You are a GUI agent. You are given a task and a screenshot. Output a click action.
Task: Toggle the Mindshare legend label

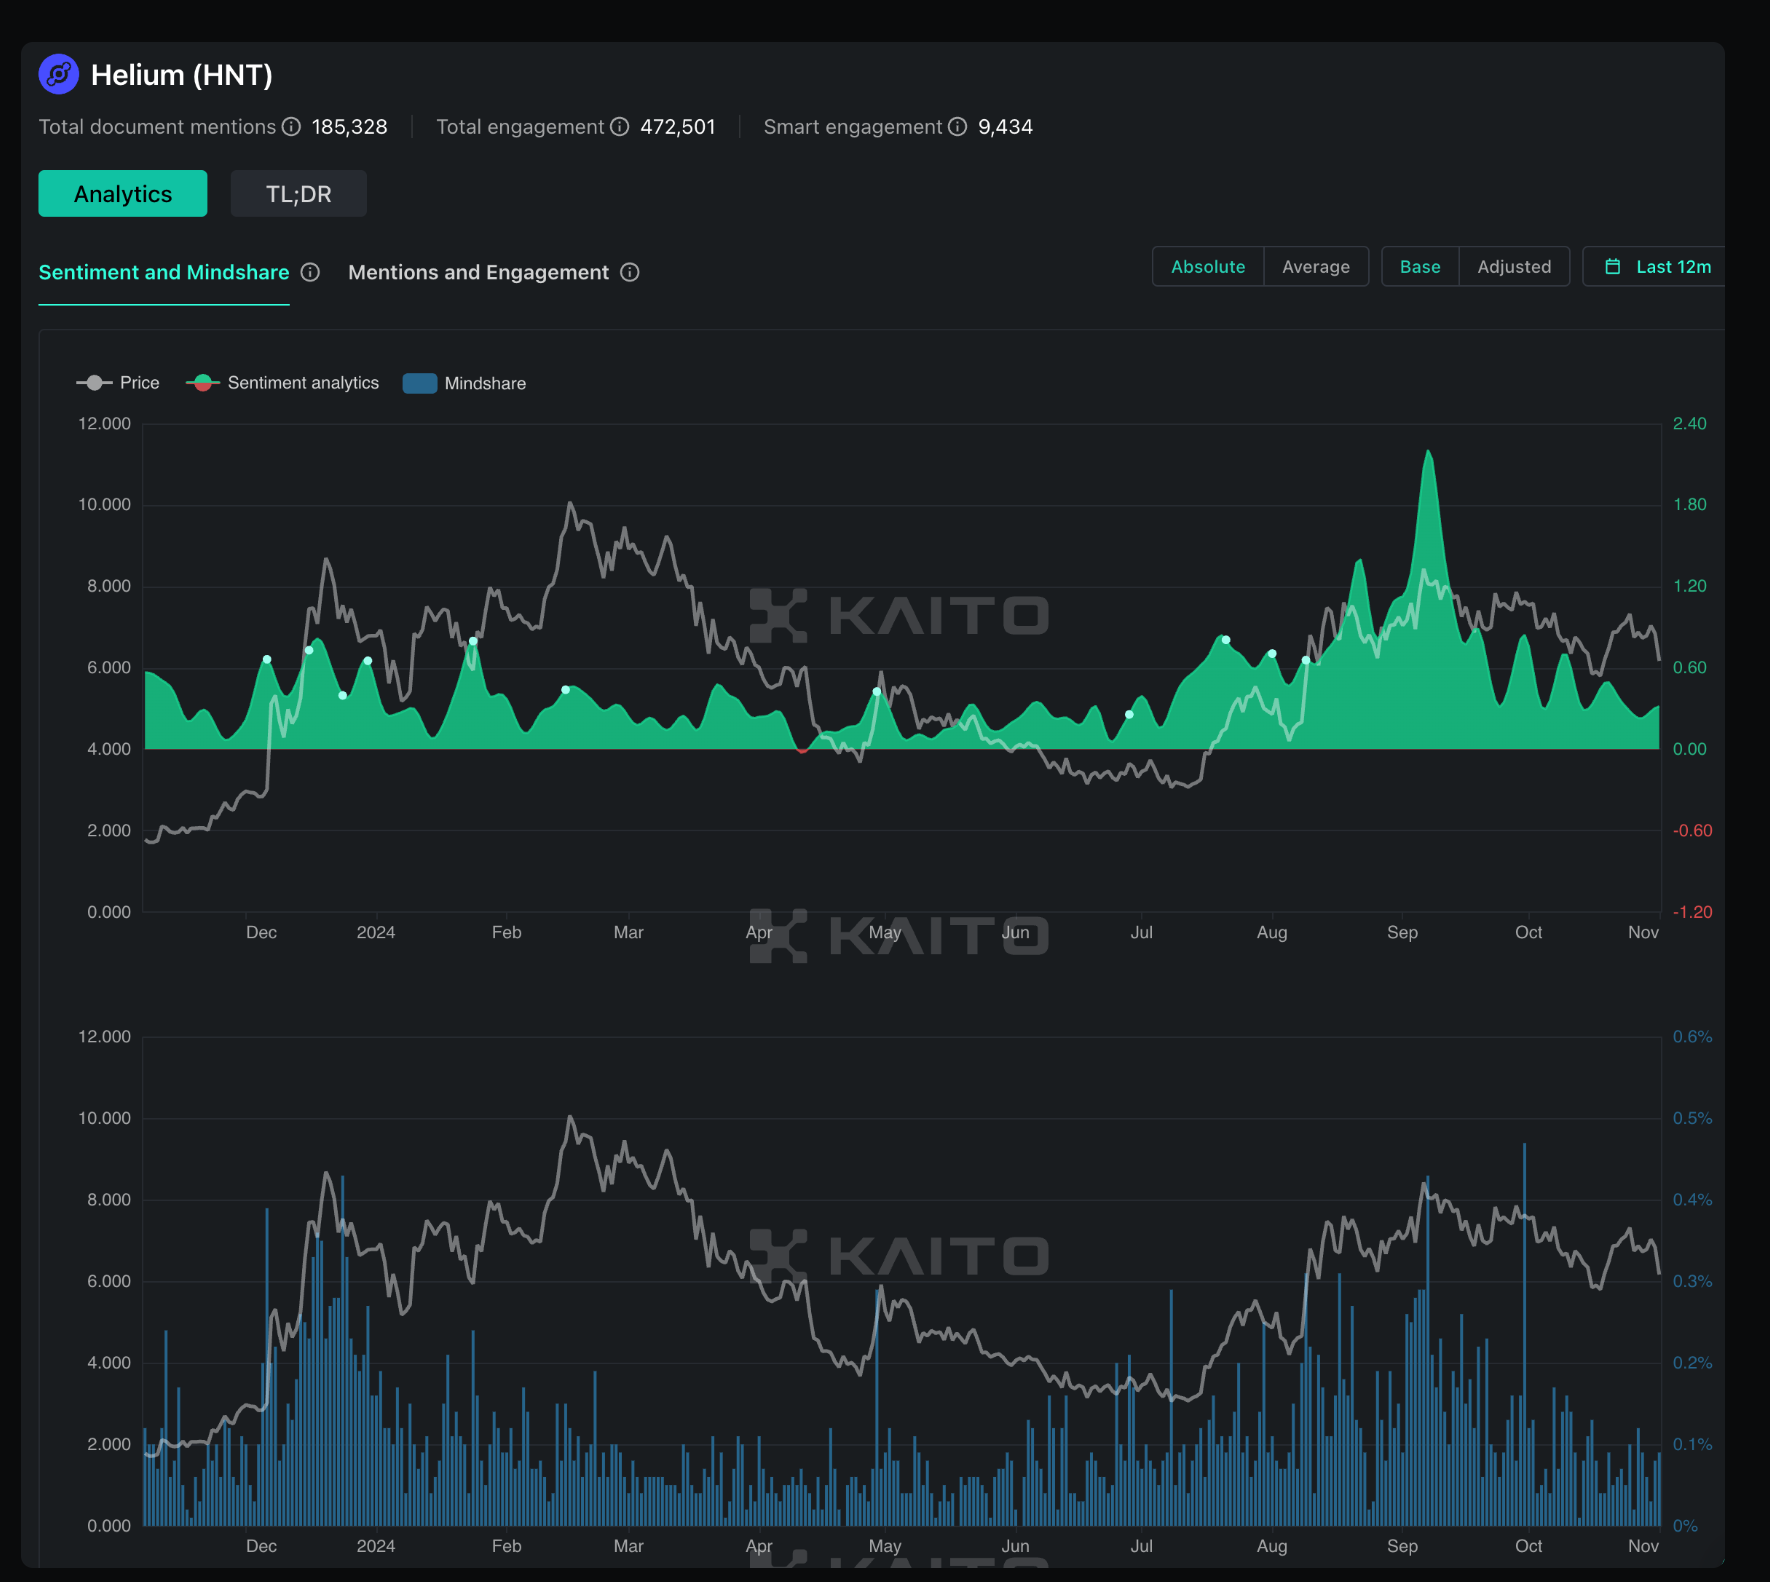pyautogui.click(x=485, y=383)
